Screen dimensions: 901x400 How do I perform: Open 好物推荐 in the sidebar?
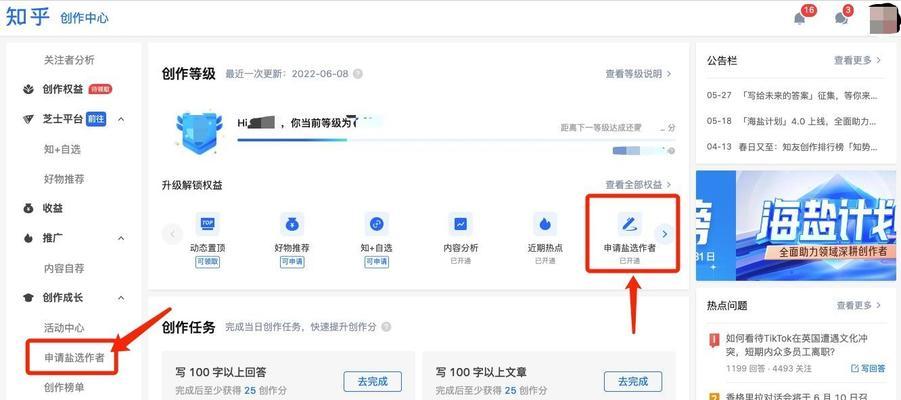pos(64,179)
